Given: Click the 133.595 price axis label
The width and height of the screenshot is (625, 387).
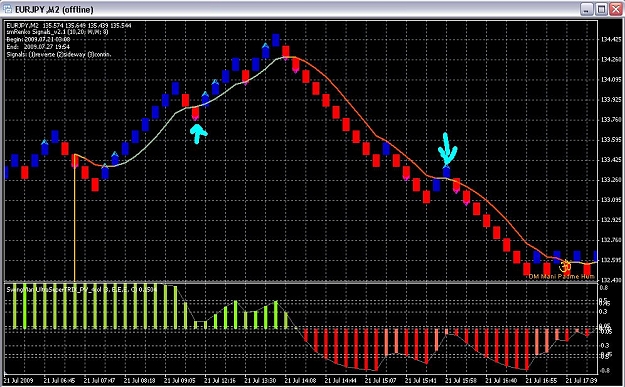Looking at the screenshot, I should (611, 140).
